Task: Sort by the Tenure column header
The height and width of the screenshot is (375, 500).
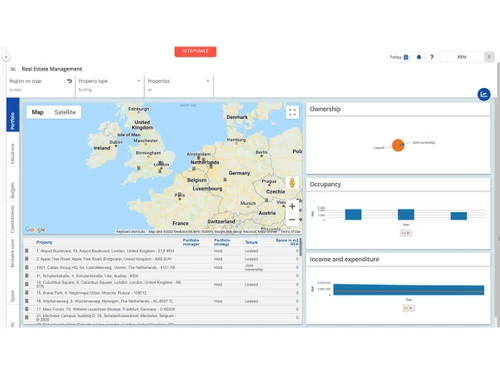Action: (x=251, y=242)
